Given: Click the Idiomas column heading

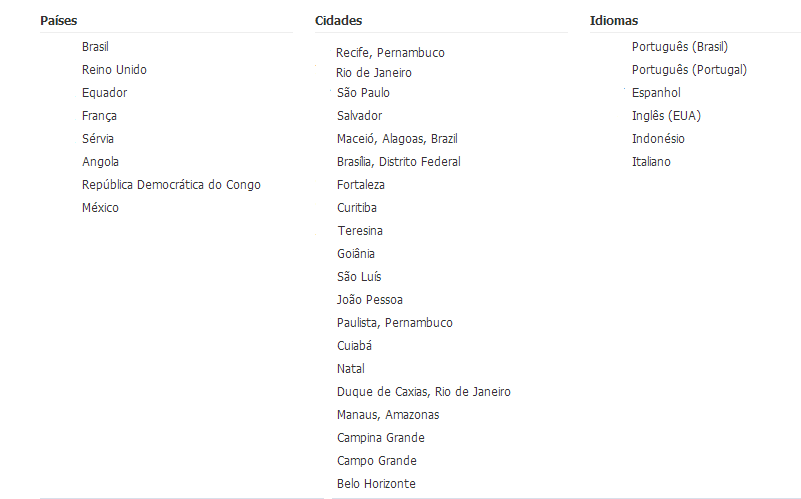Looking at the screenshot, I should pos(614,20).
